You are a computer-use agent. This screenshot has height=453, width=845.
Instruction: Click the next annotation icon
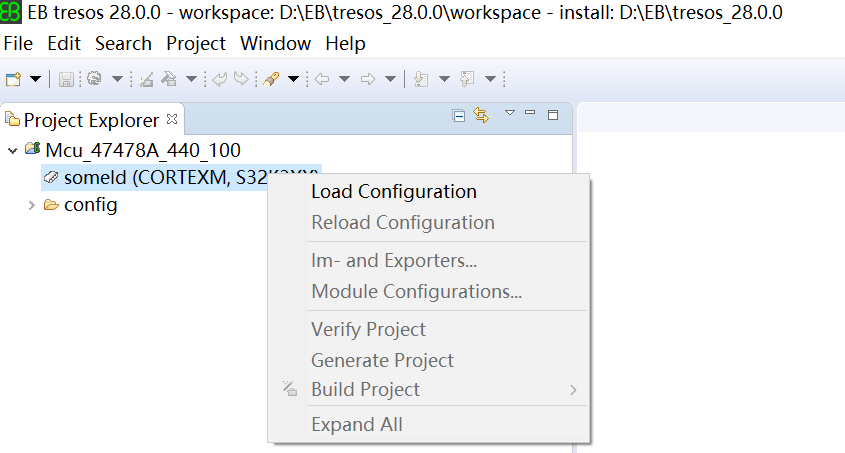(x=421, y=79)
